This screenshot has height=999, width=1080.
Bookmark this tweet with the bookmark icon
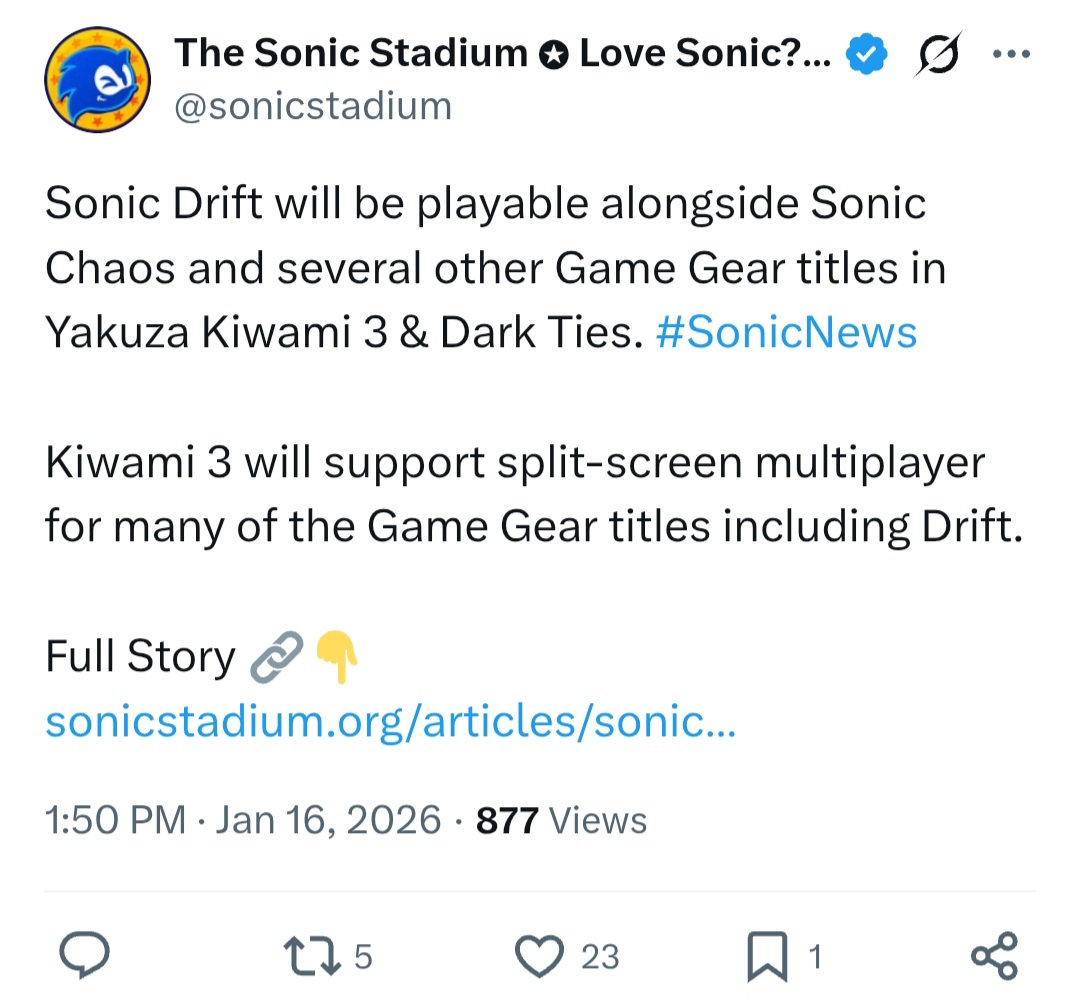[769, 957]
